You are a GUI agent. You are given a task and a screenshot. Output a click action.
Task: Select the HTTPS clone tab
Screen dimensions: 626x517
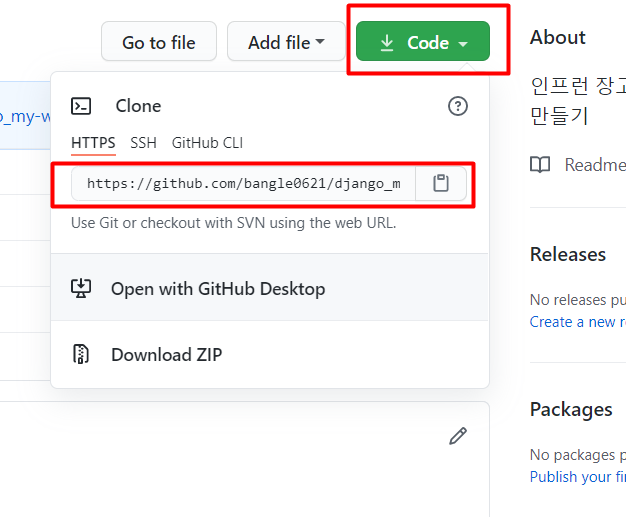(x=93, y=143)
